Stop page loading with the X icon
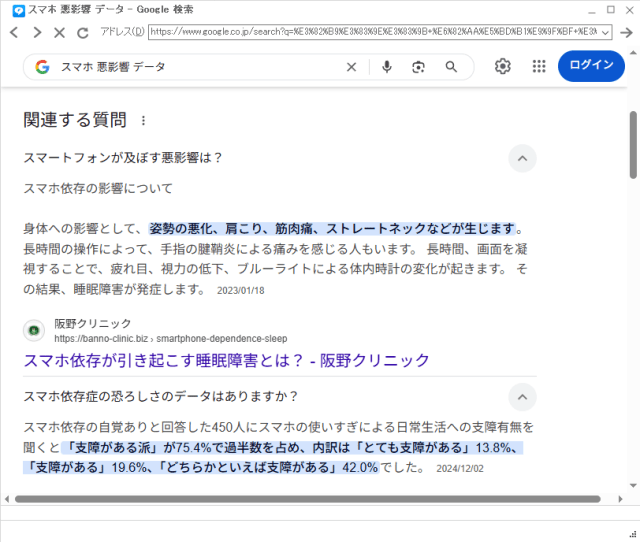The width and height of the screenshot is (640, 542). [60, 33]
